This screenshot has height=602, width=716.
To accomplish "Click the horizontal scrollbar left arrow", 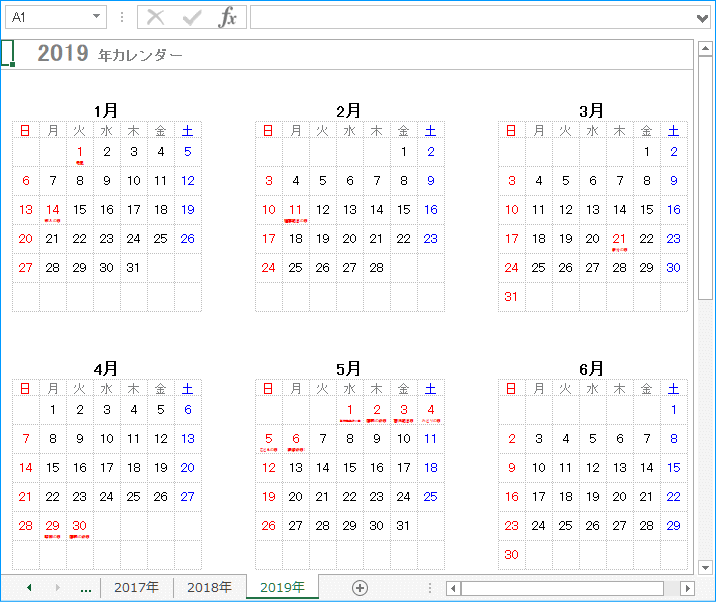I will pyautogui.click(x=453, y=588).
